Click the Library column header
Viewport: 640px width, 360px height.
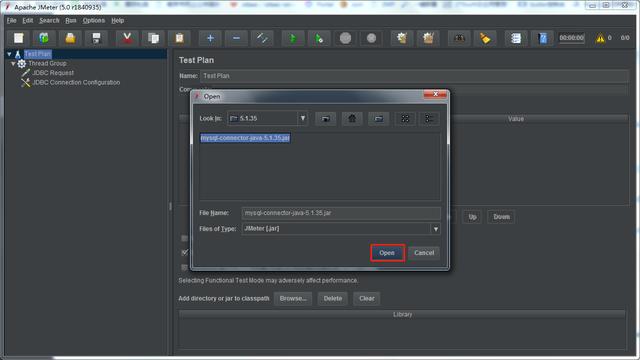[x=402, y=314]
